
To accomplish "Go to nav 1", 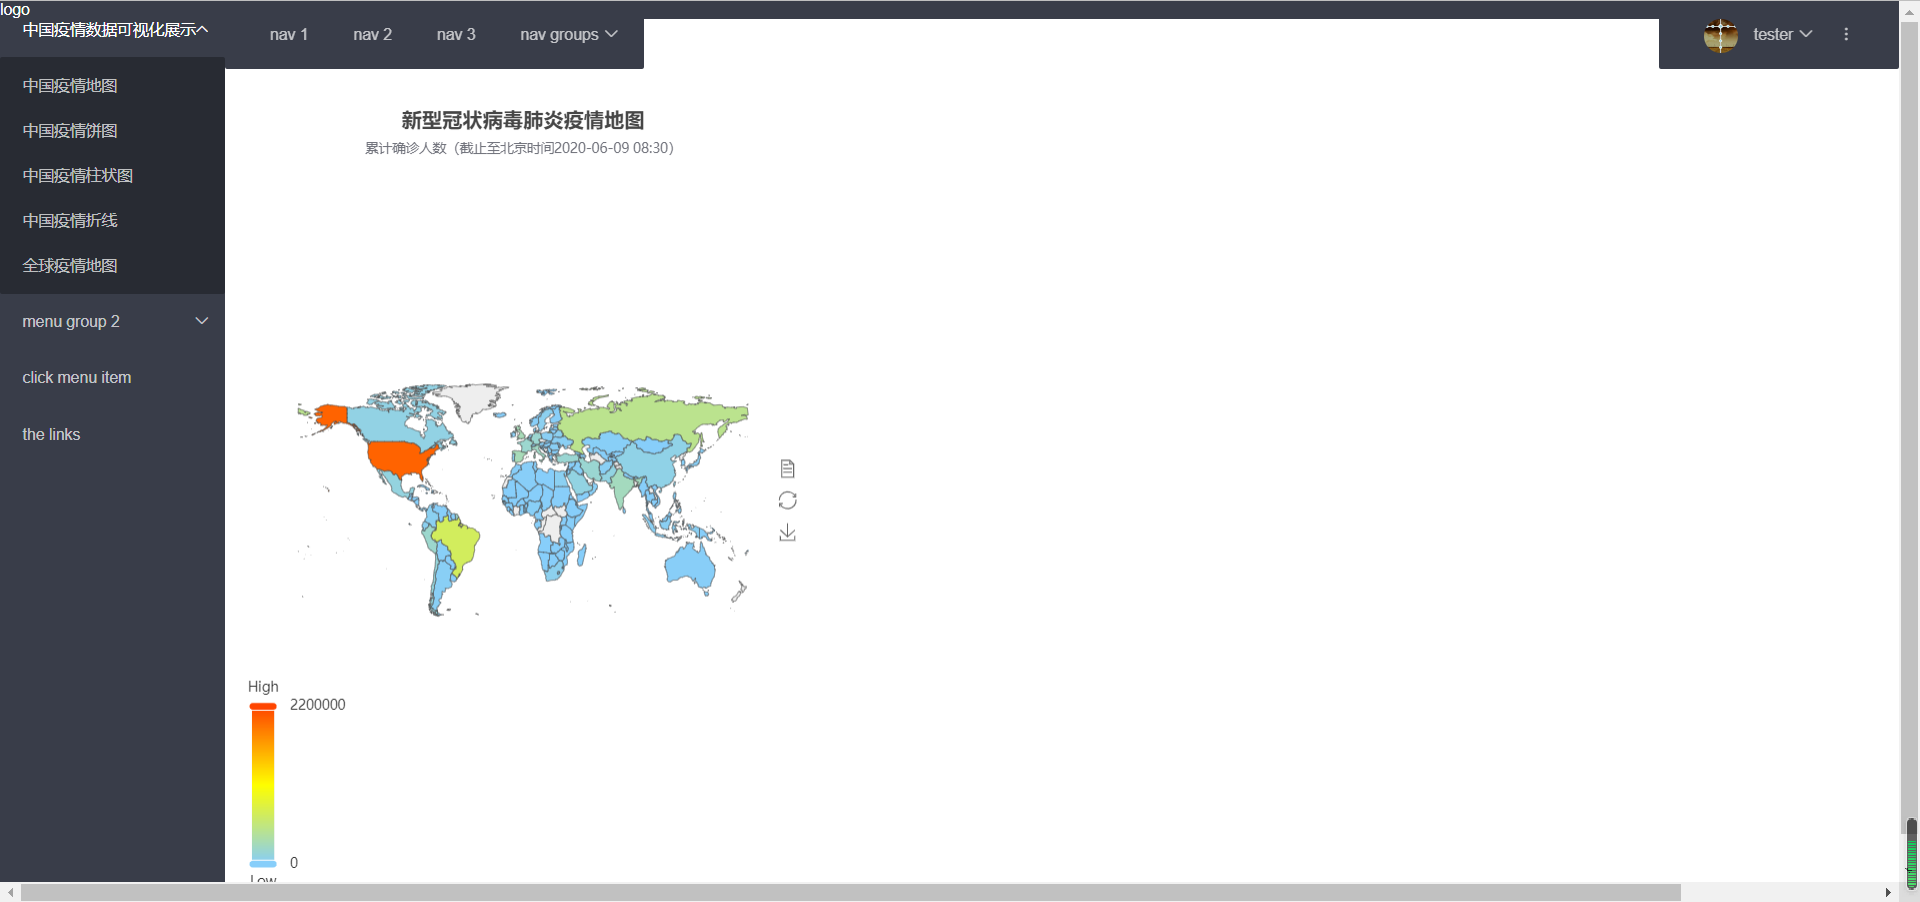I will pyautogui.click(x=289, y=34).
